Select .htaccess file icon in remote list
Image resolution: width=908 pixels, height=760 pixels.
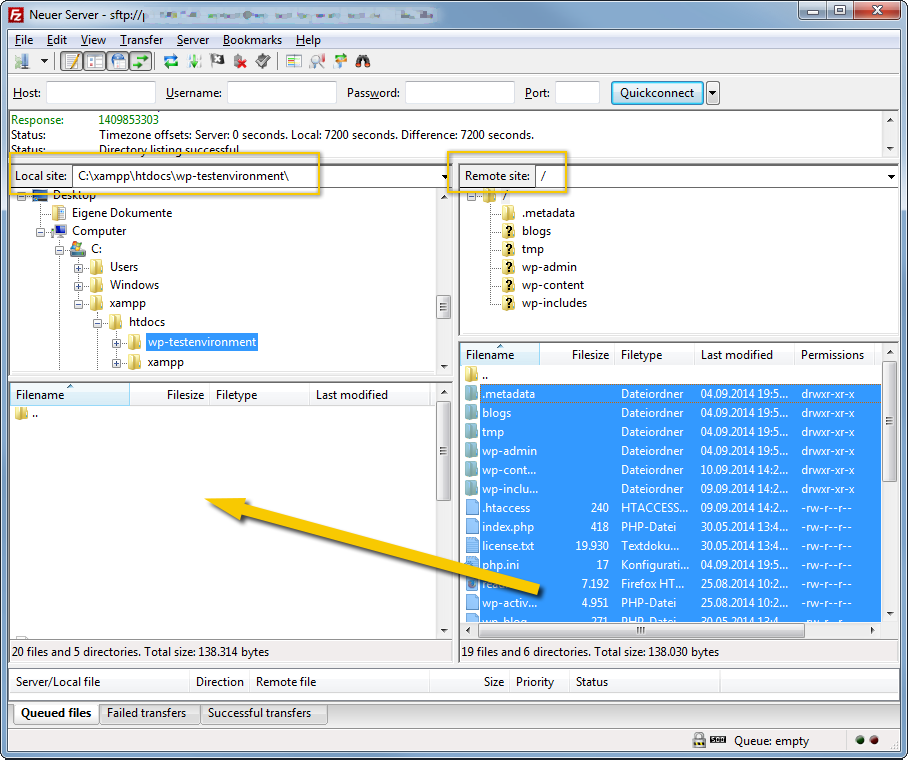click(472, 507)
